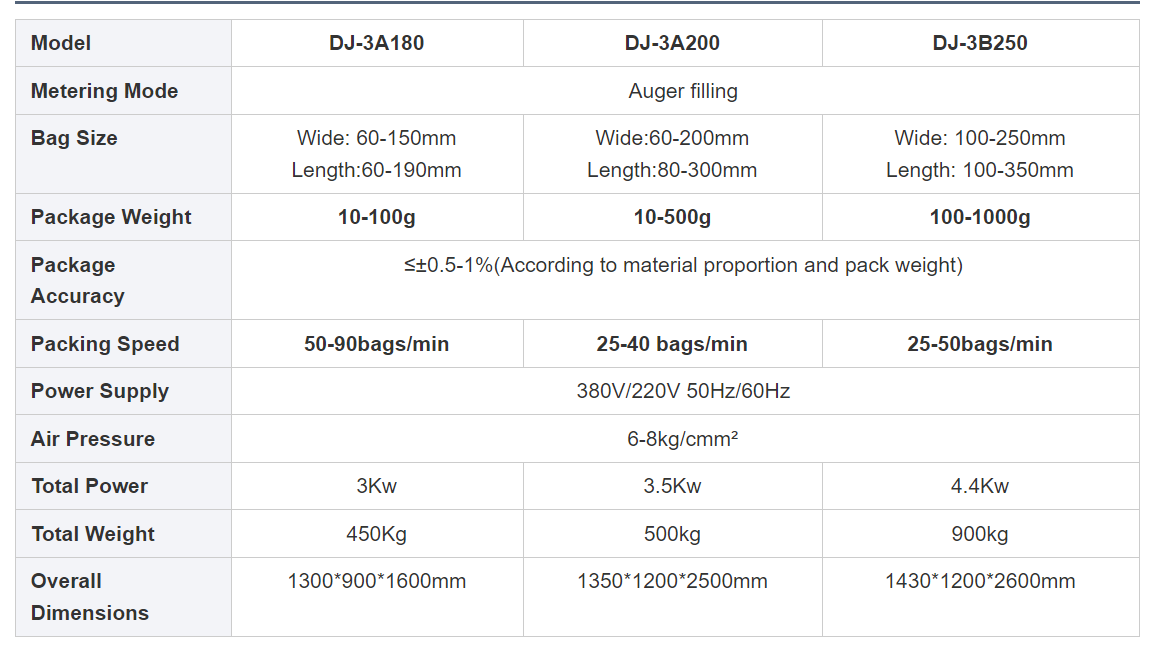1175x653 pixels.
Task: Click the 10-100g package weight value
Action: coord(376,217)
